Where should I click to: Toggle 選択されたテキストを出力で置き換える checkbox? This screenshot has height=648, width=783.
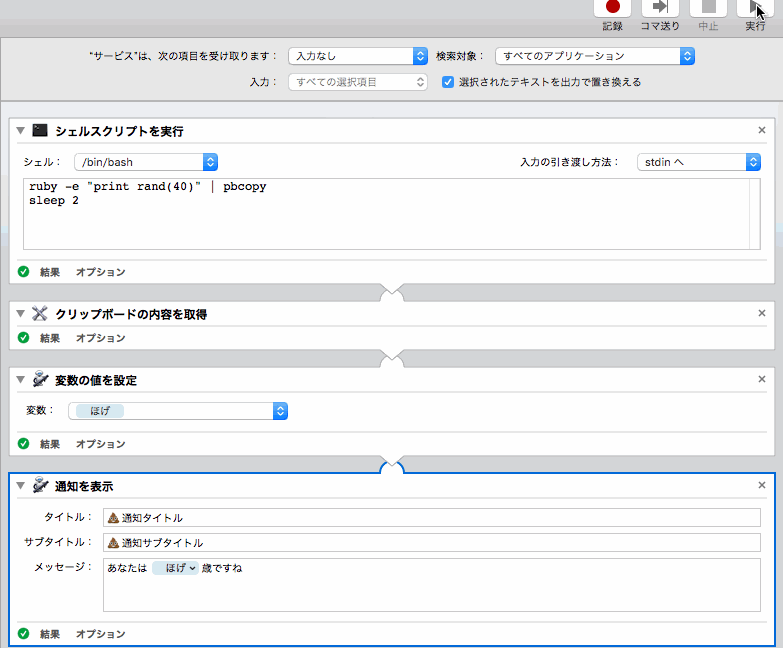point(448,82)
